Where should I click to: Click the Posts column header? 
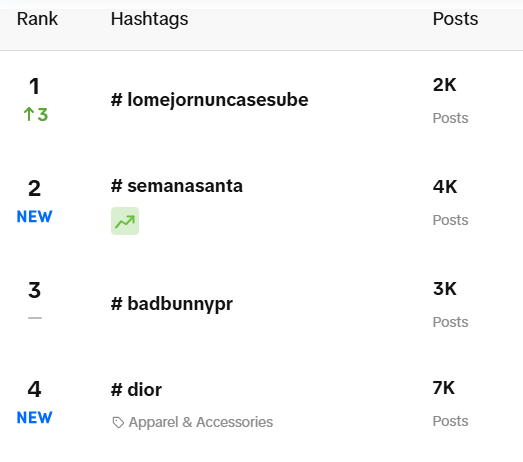click(455, 19)
